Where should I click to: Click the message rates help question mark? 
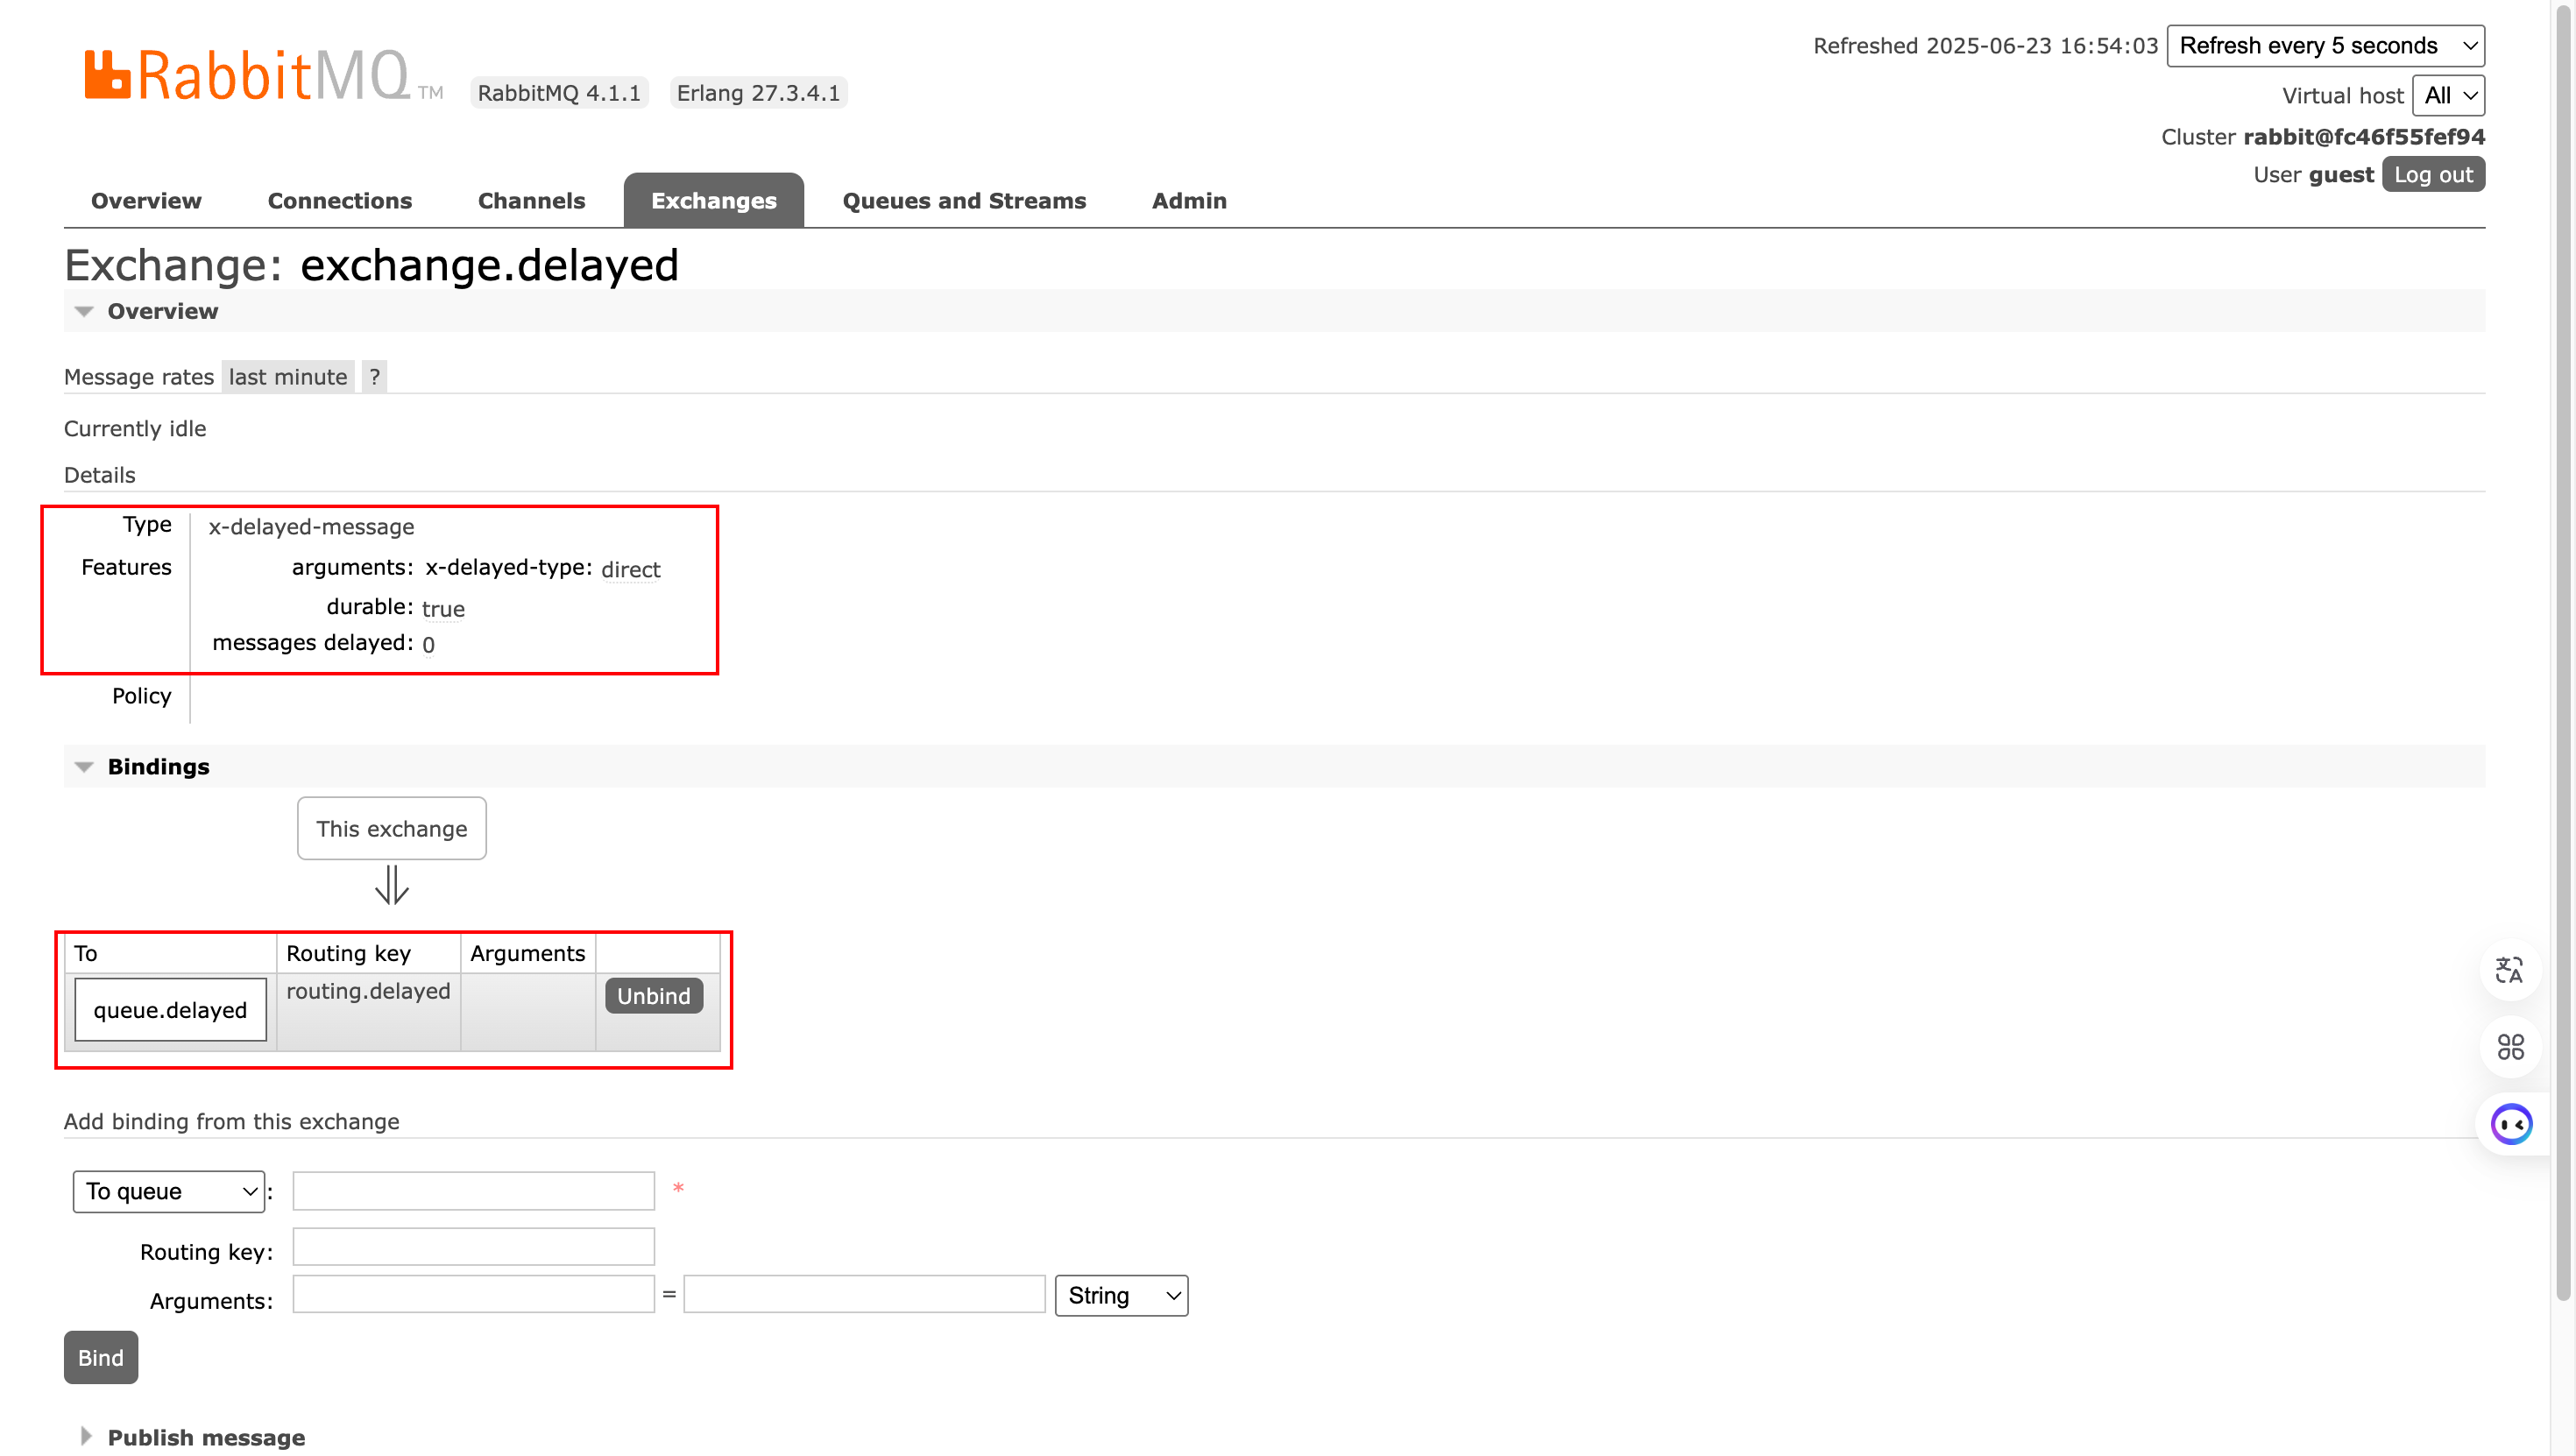click(374, 377)
